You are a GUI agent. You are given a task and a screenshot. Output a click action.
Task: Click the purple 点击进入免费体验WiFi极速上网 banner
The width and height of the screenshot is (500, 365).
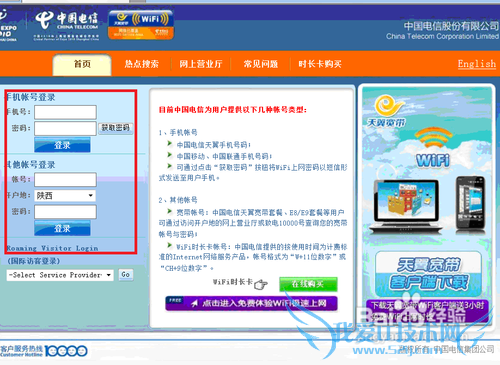(251, 303)
